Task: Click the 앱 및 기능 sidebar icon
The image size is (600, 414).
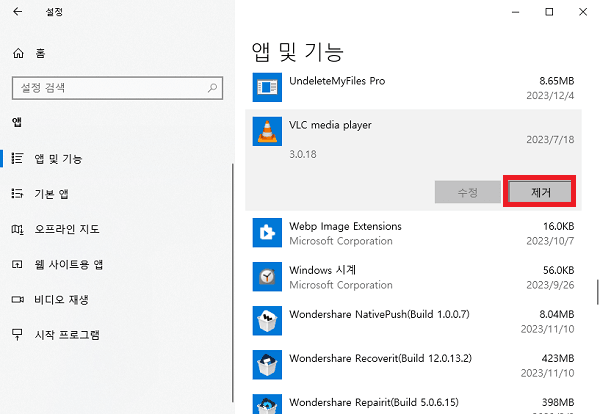Action: pyautogui.click(x=17, y=158)
